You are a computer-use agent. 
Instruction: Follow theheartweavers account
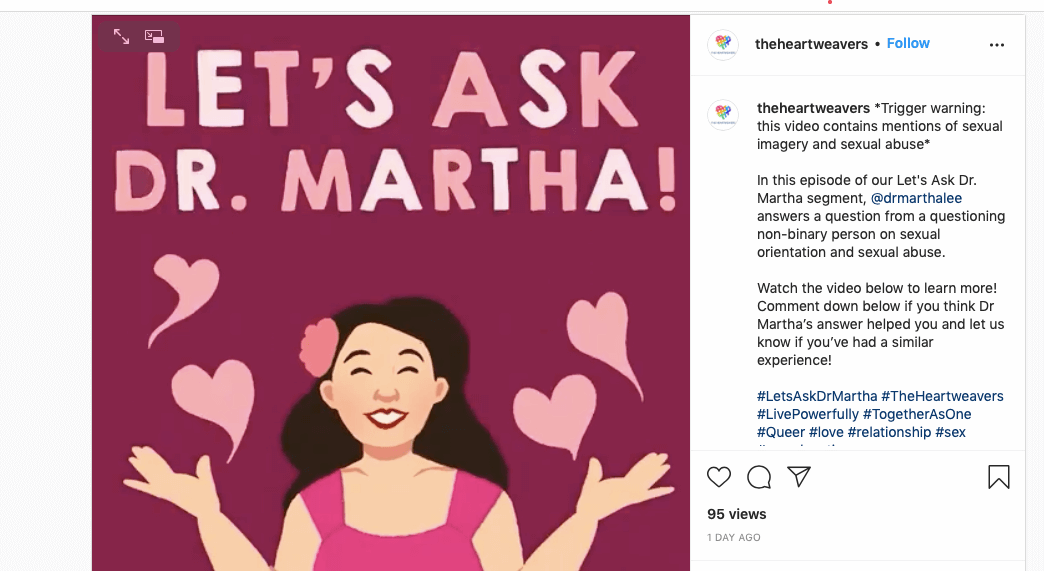(x=908, y=44)
